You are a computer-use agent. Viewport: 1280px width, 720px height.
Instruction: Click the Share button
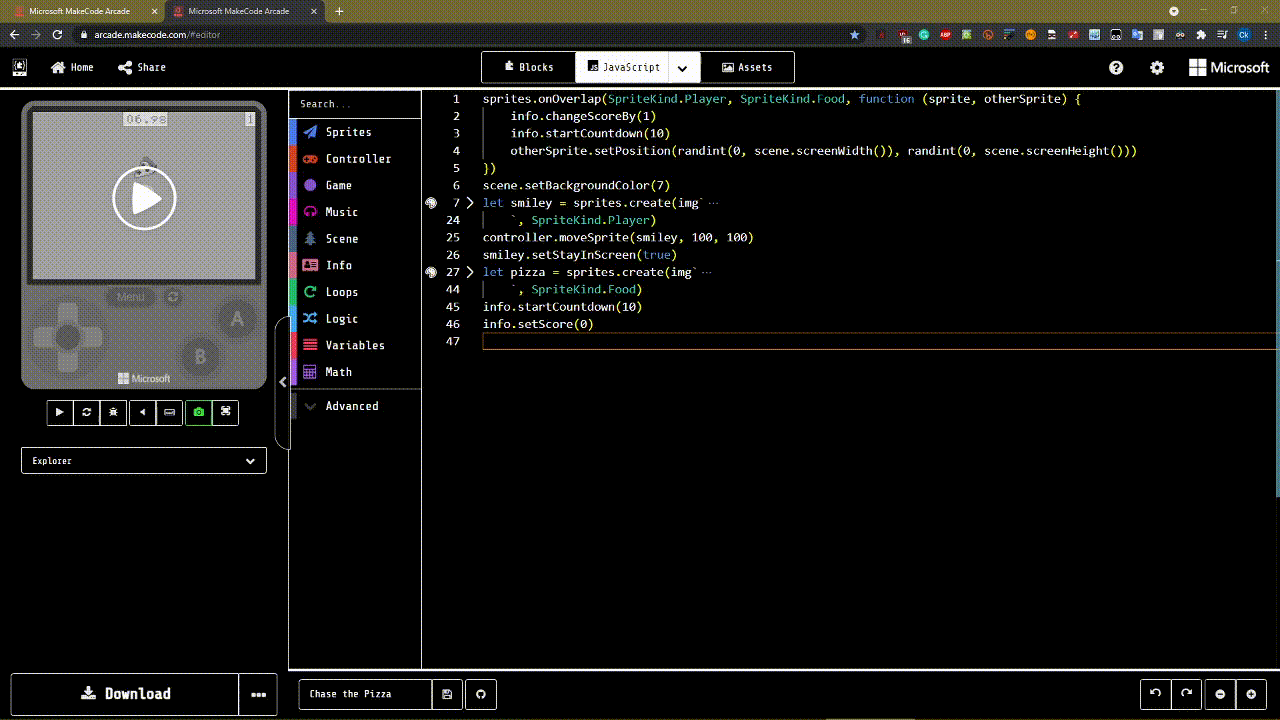coord(142,67)
